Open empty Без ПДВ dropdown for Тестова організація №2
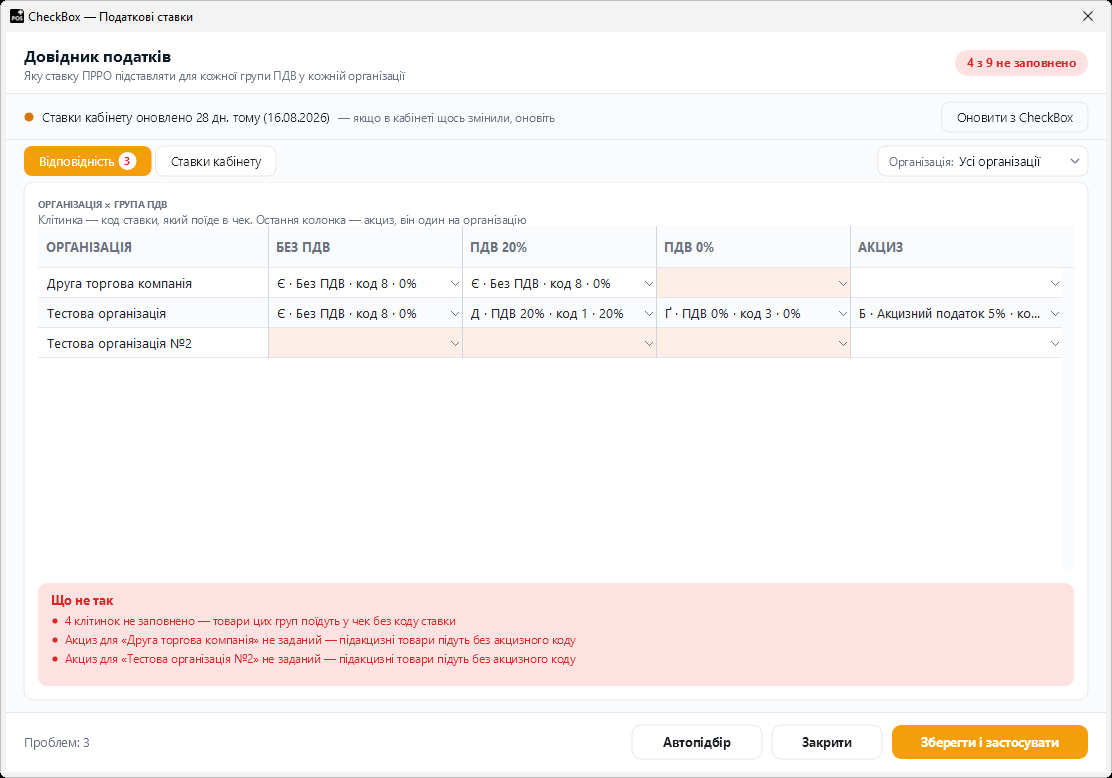 (x=366, y=343)
